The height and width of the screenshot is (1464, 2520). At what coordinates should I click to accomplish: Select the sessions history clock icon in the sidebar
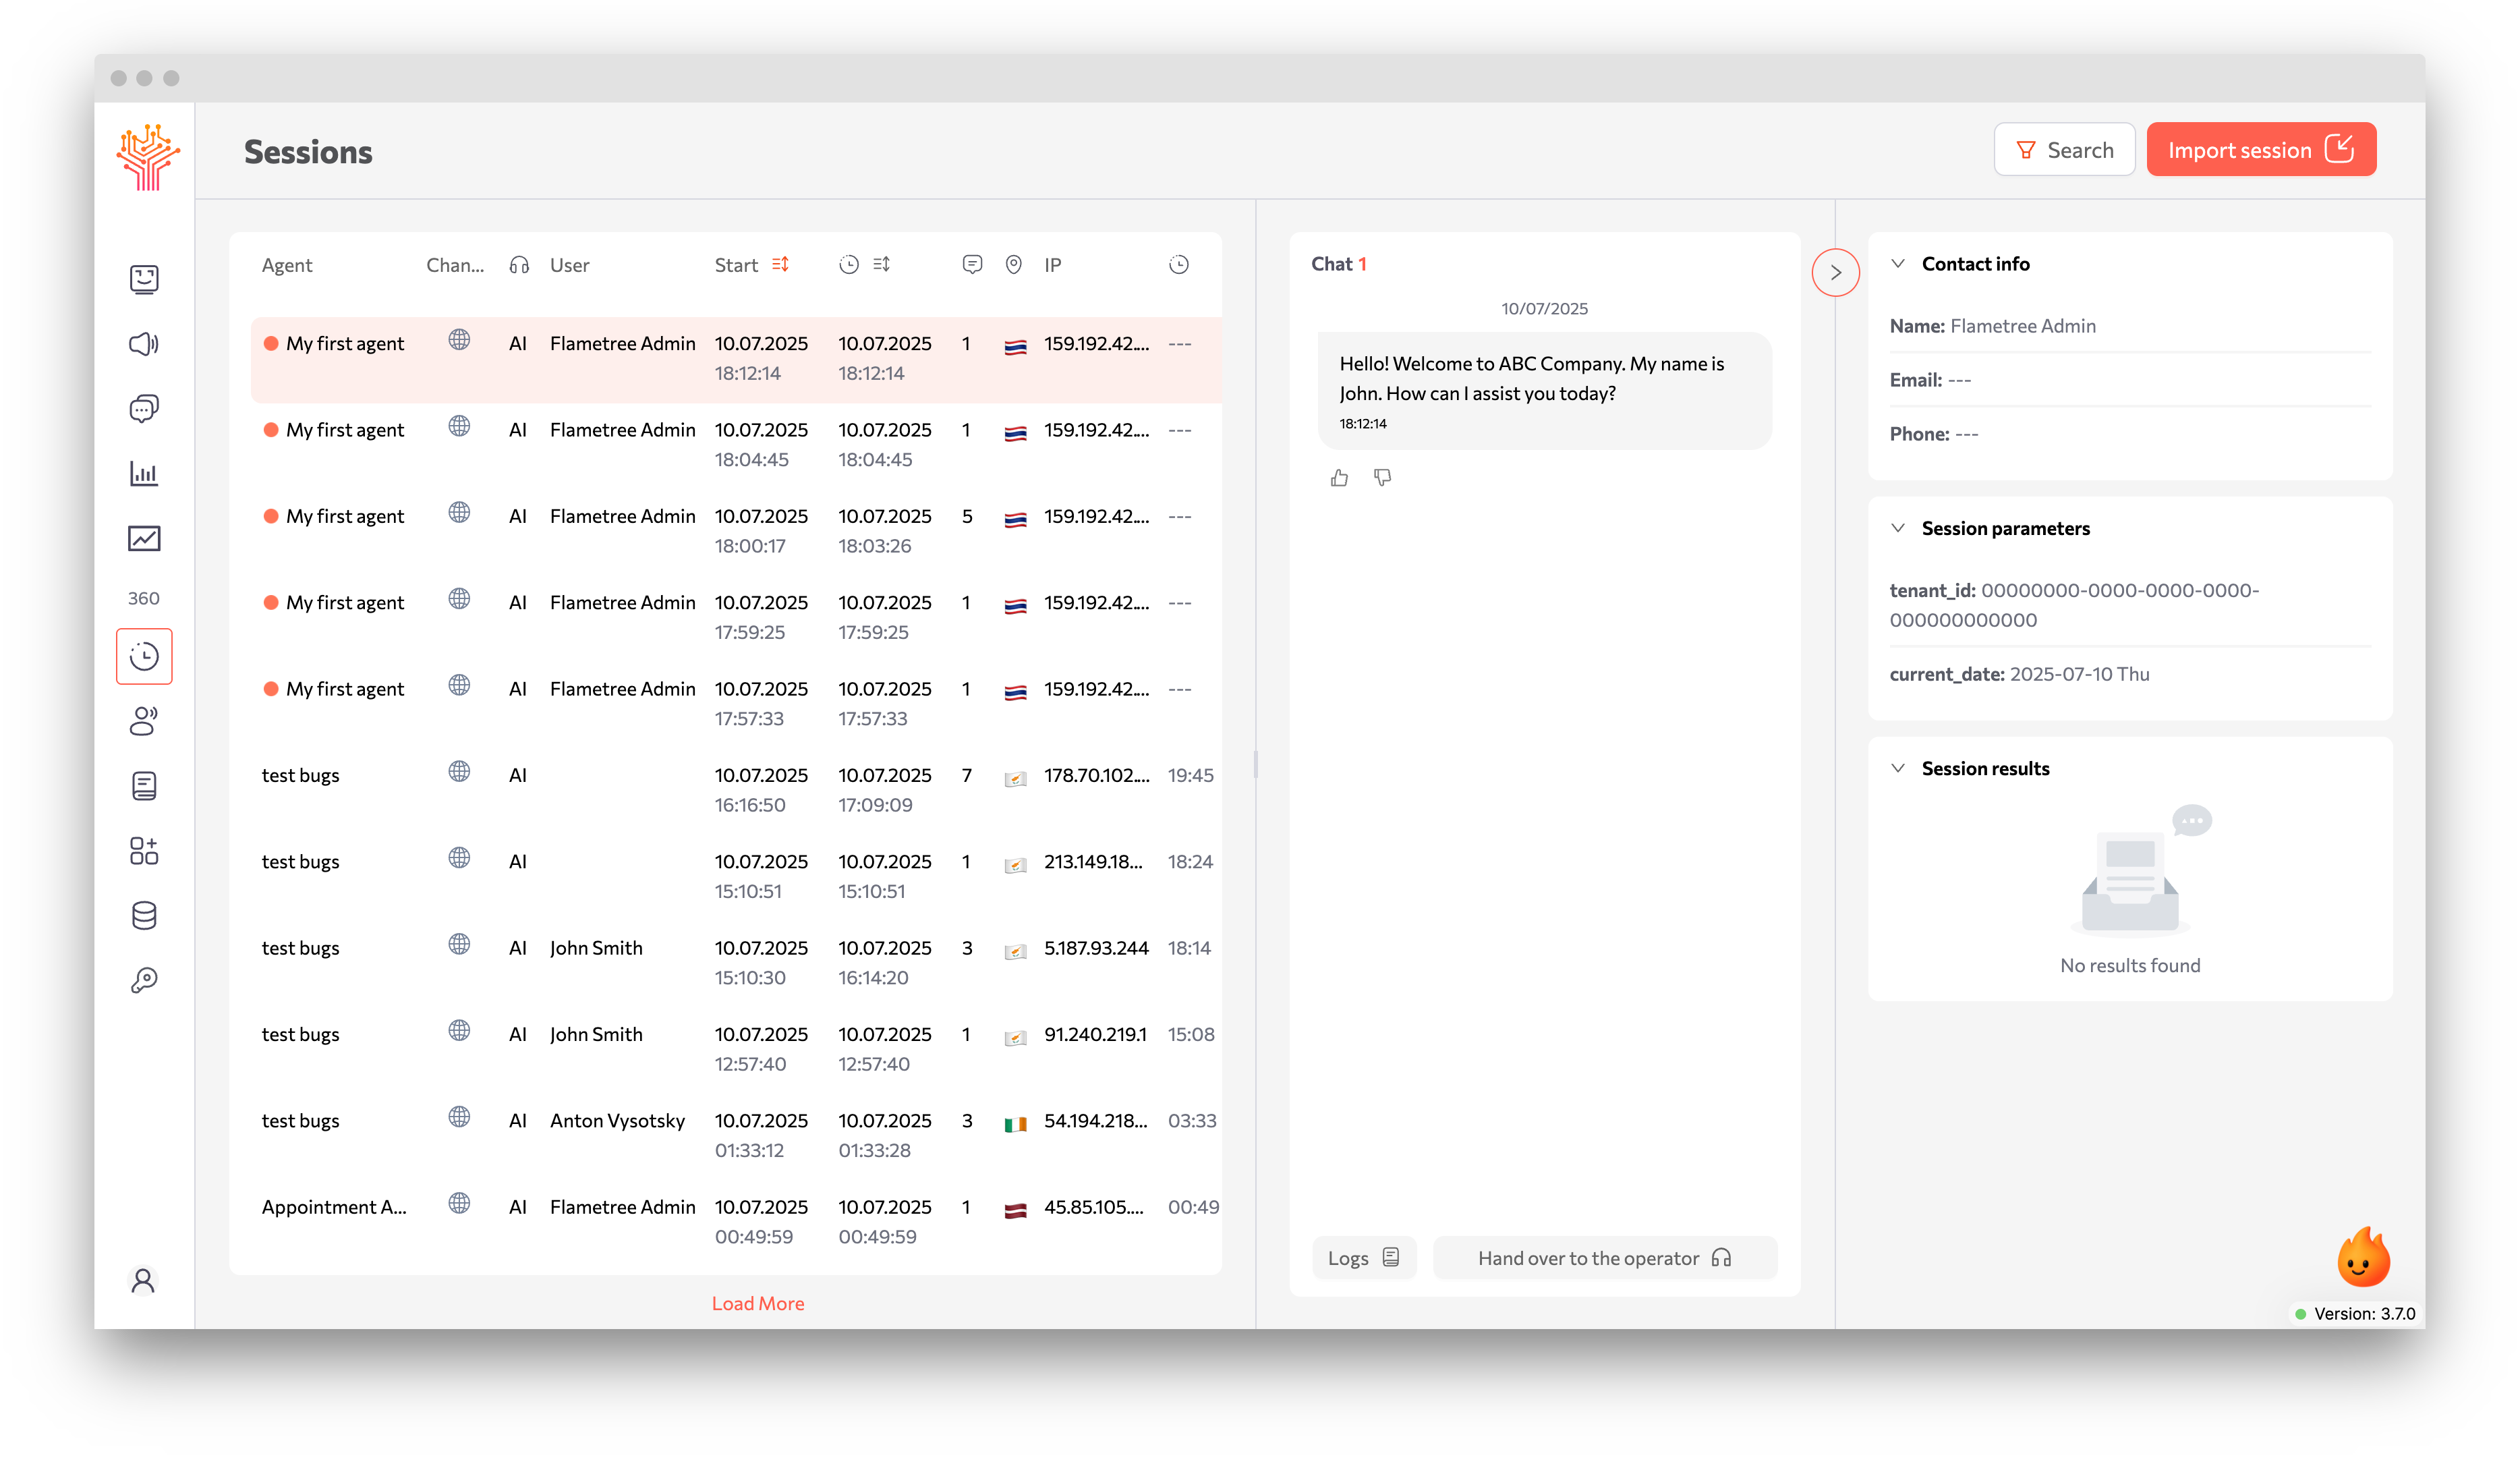144,656
